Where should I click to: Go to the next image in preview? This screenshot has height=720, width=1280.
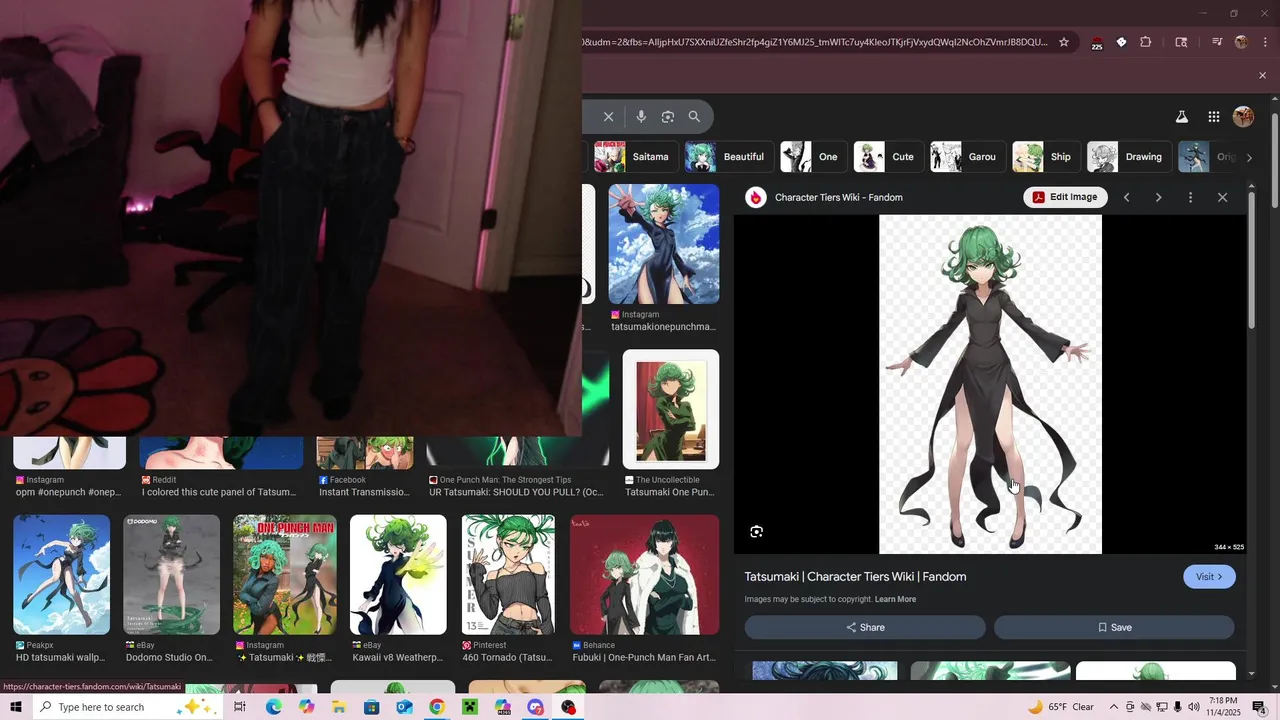pyautogui.click(x=1158, y=197)
